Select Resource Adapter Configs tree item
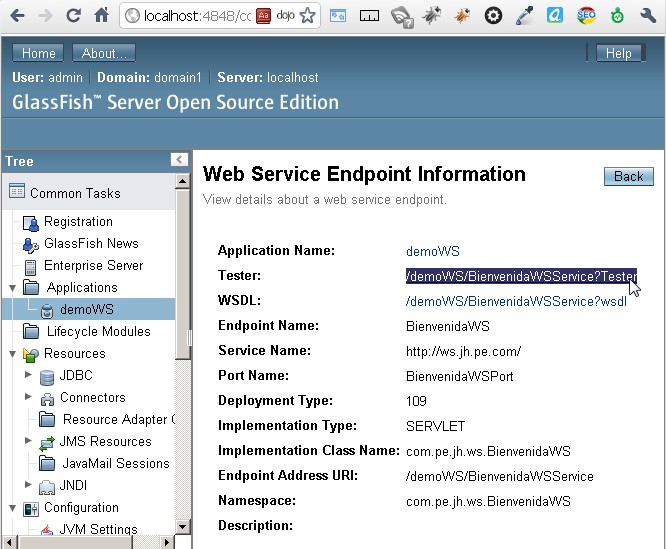The height and width of the screenshot is (549, 666). point(119,419)
